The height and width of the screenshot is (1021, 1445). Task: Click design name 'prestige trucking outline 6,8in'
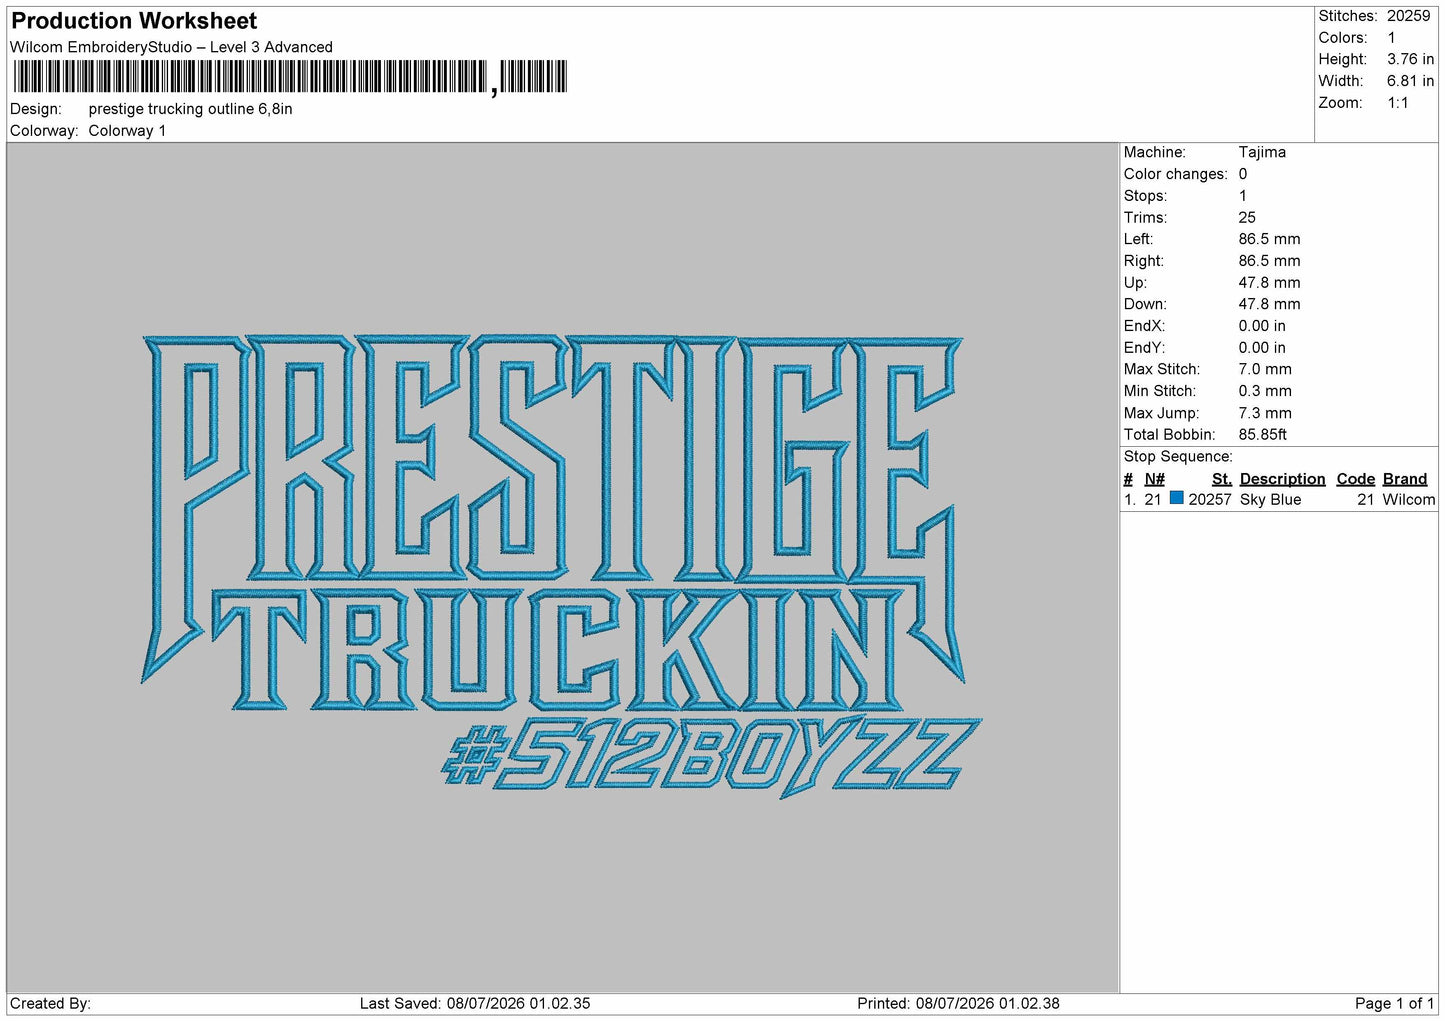[x=190, y=109]
